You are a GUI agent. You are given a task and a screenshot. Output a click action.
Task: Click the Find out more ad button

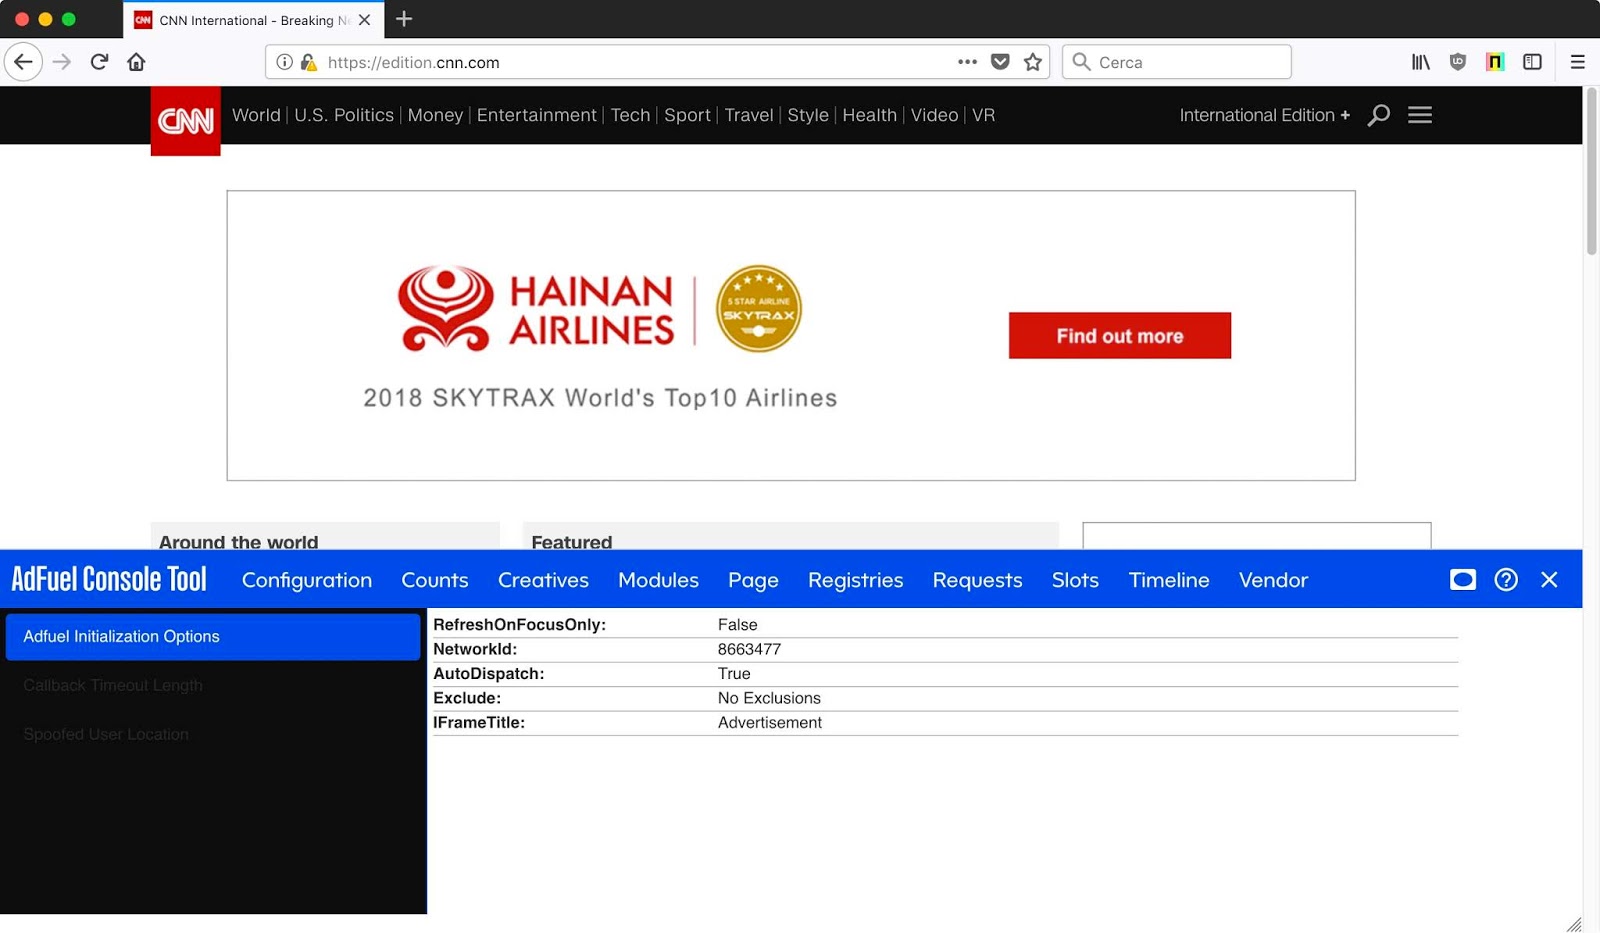tap(1120, 336)
